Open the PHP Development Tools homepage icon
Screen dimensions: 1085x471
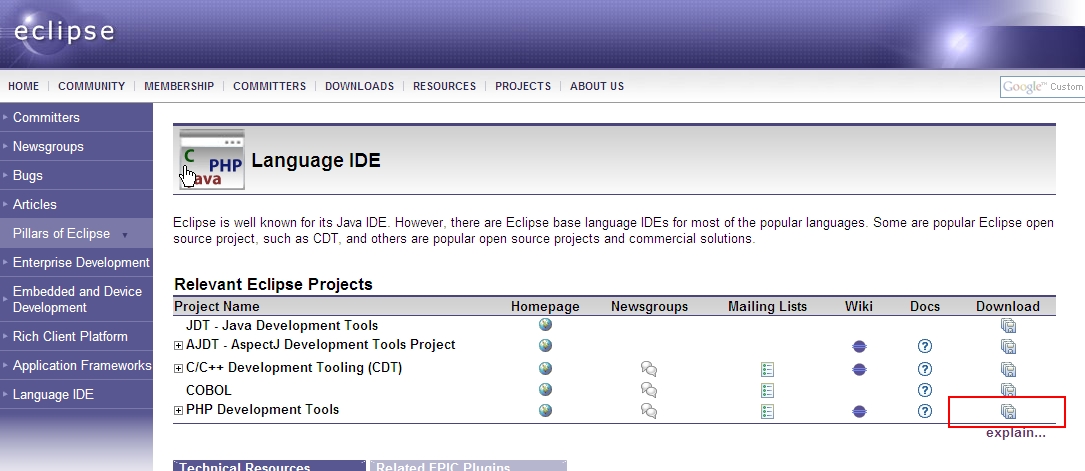pyautogui.click(x=545, y=411)
